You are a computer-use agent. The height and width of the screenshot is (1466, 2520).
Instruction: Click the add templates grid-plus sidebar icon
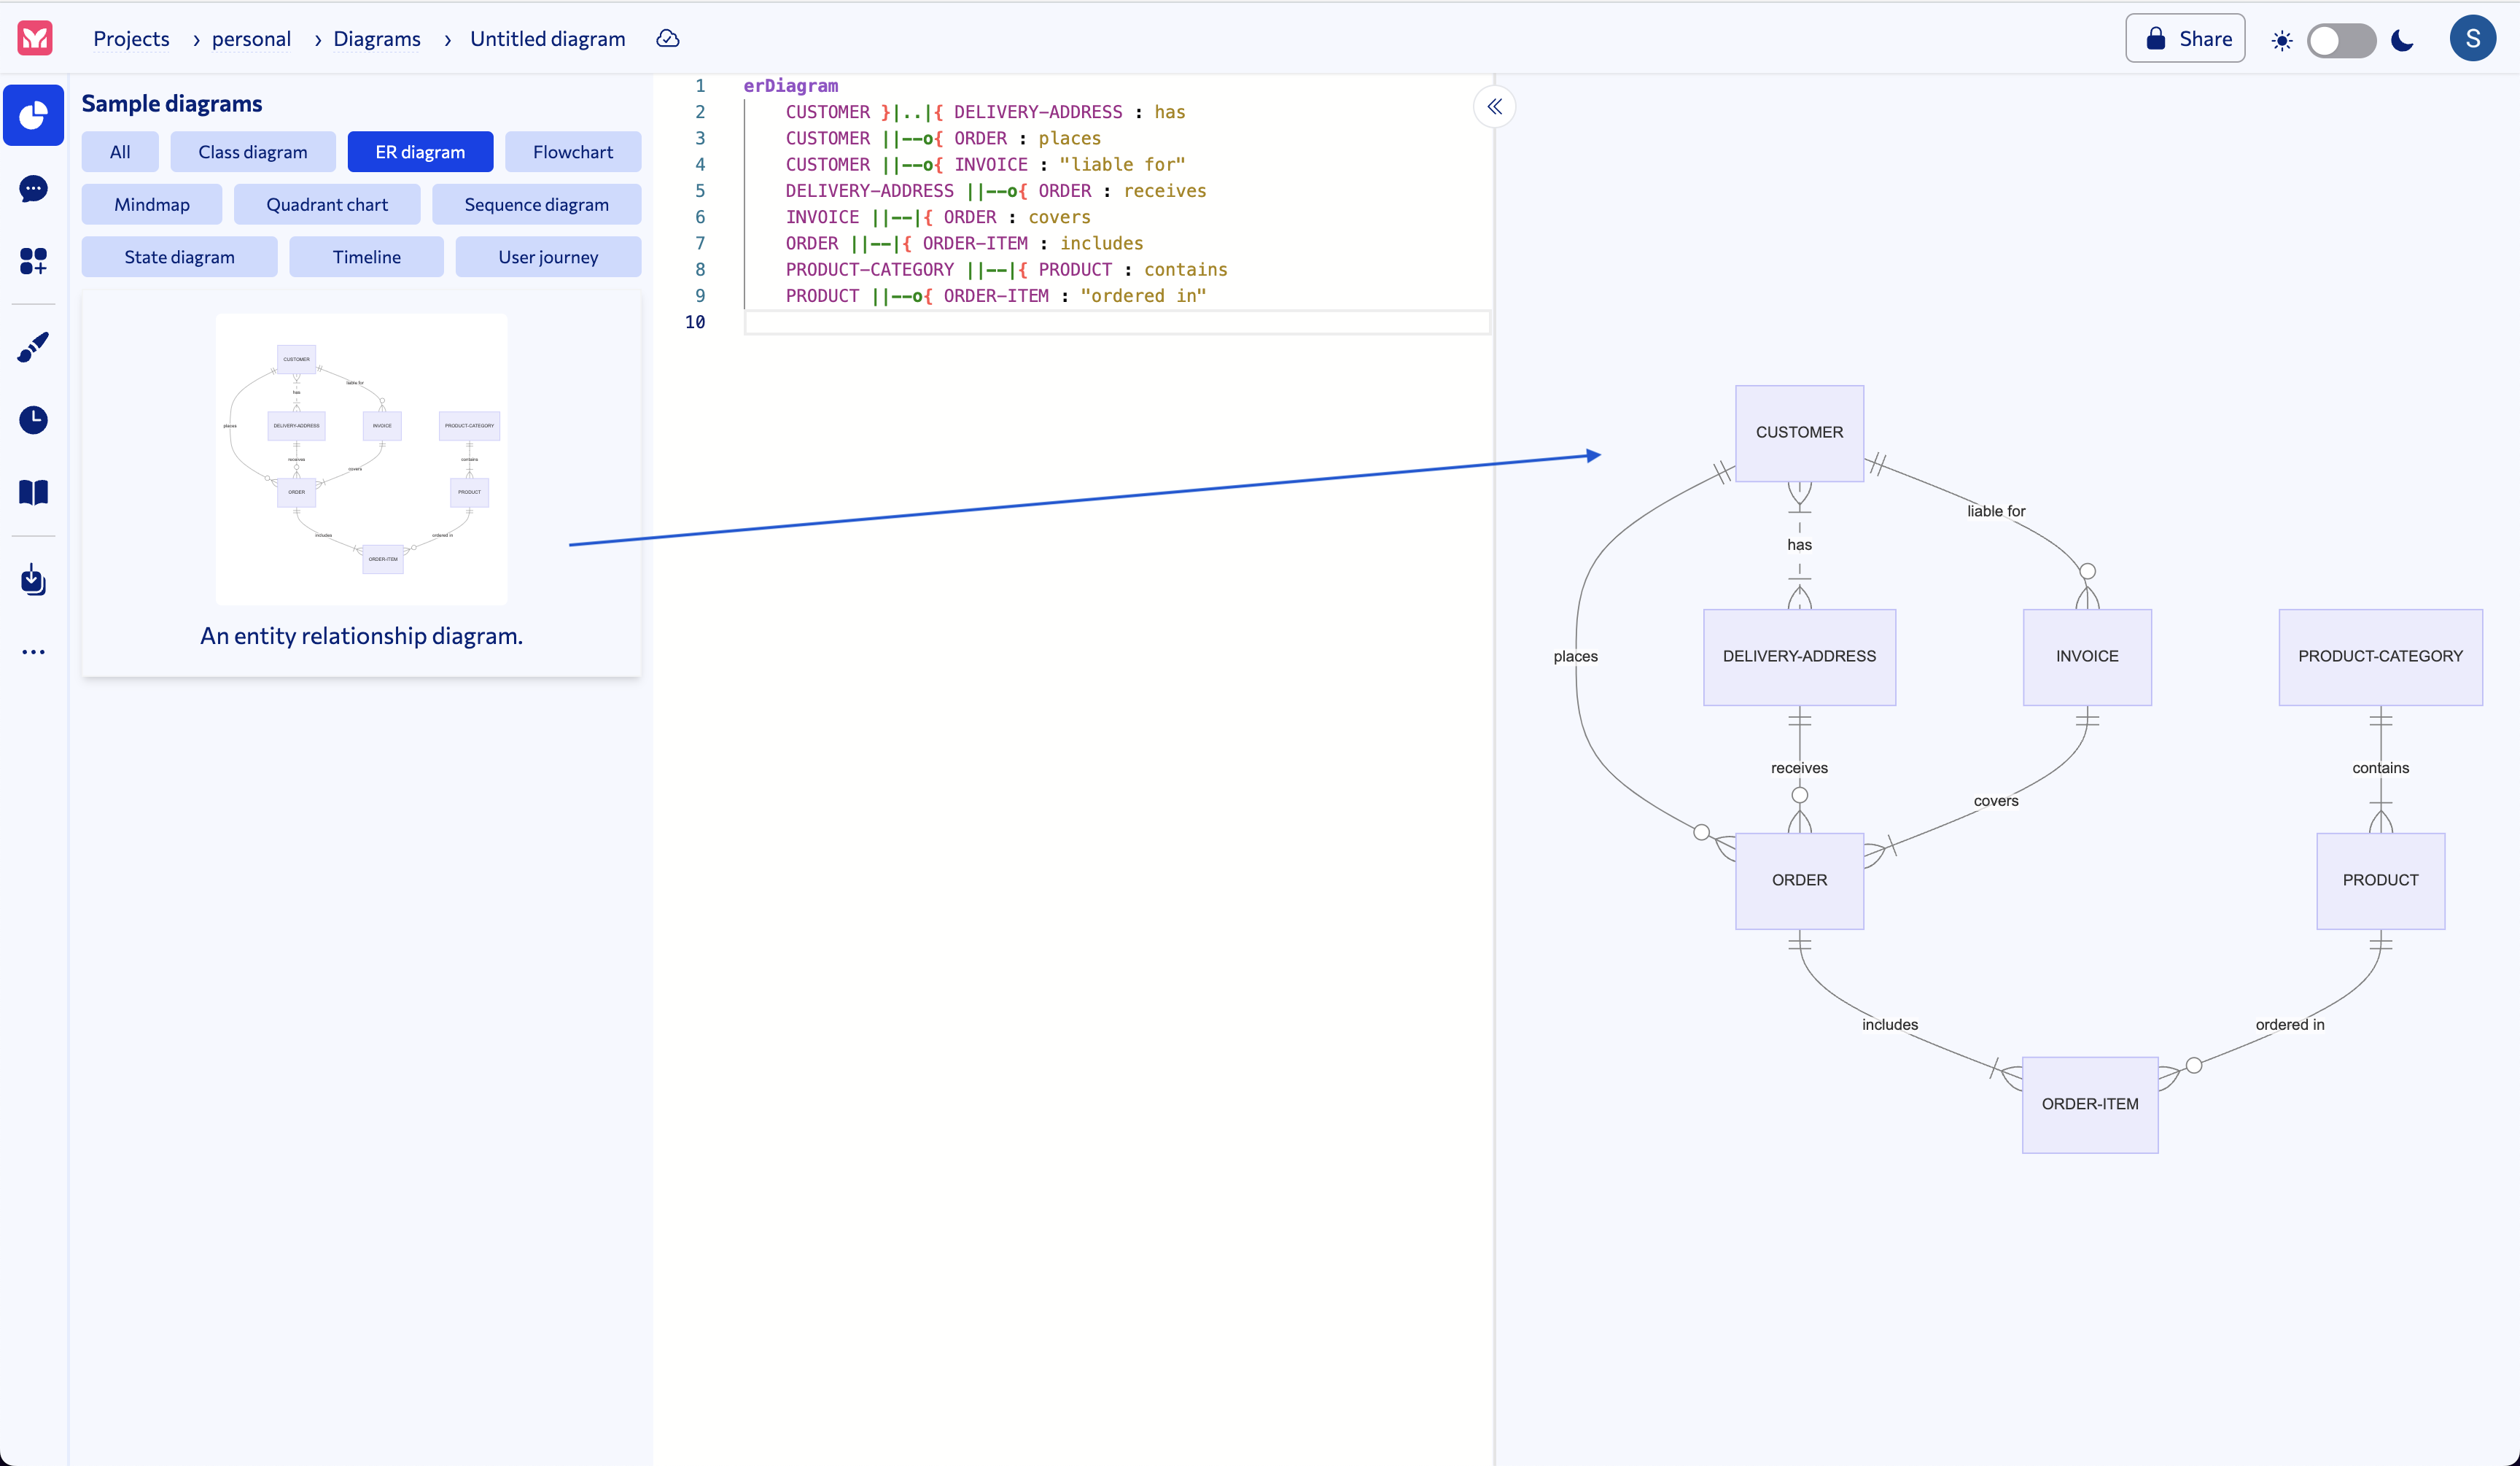(x=33, y=261)
